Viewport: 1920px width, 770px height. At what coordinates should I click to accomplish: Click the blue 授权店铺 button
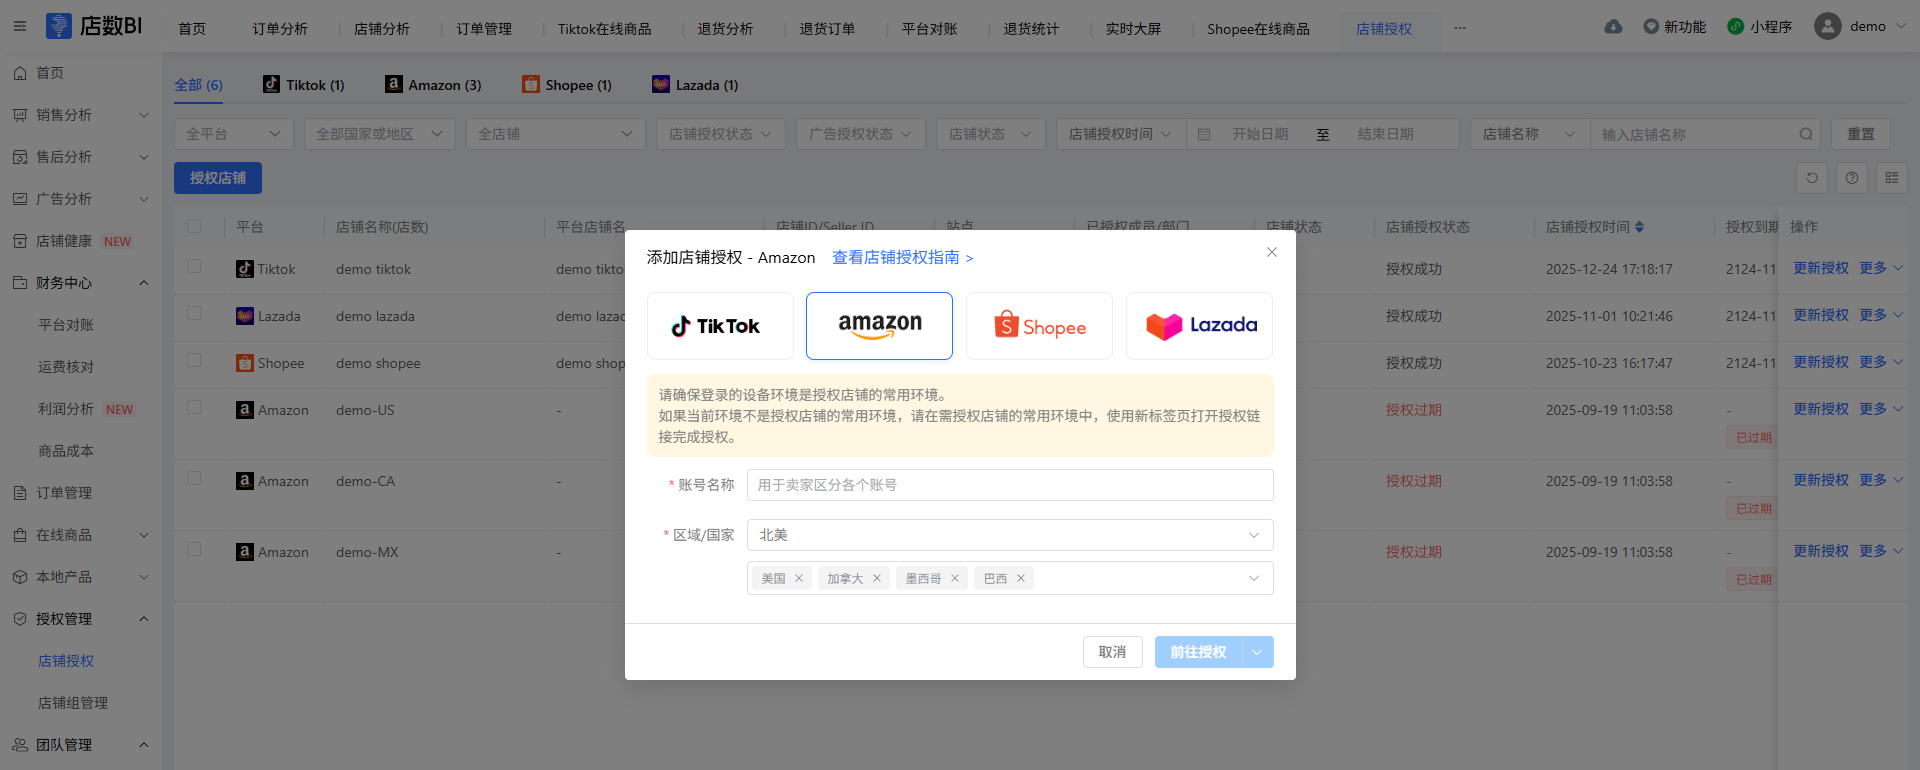point(218,178)
